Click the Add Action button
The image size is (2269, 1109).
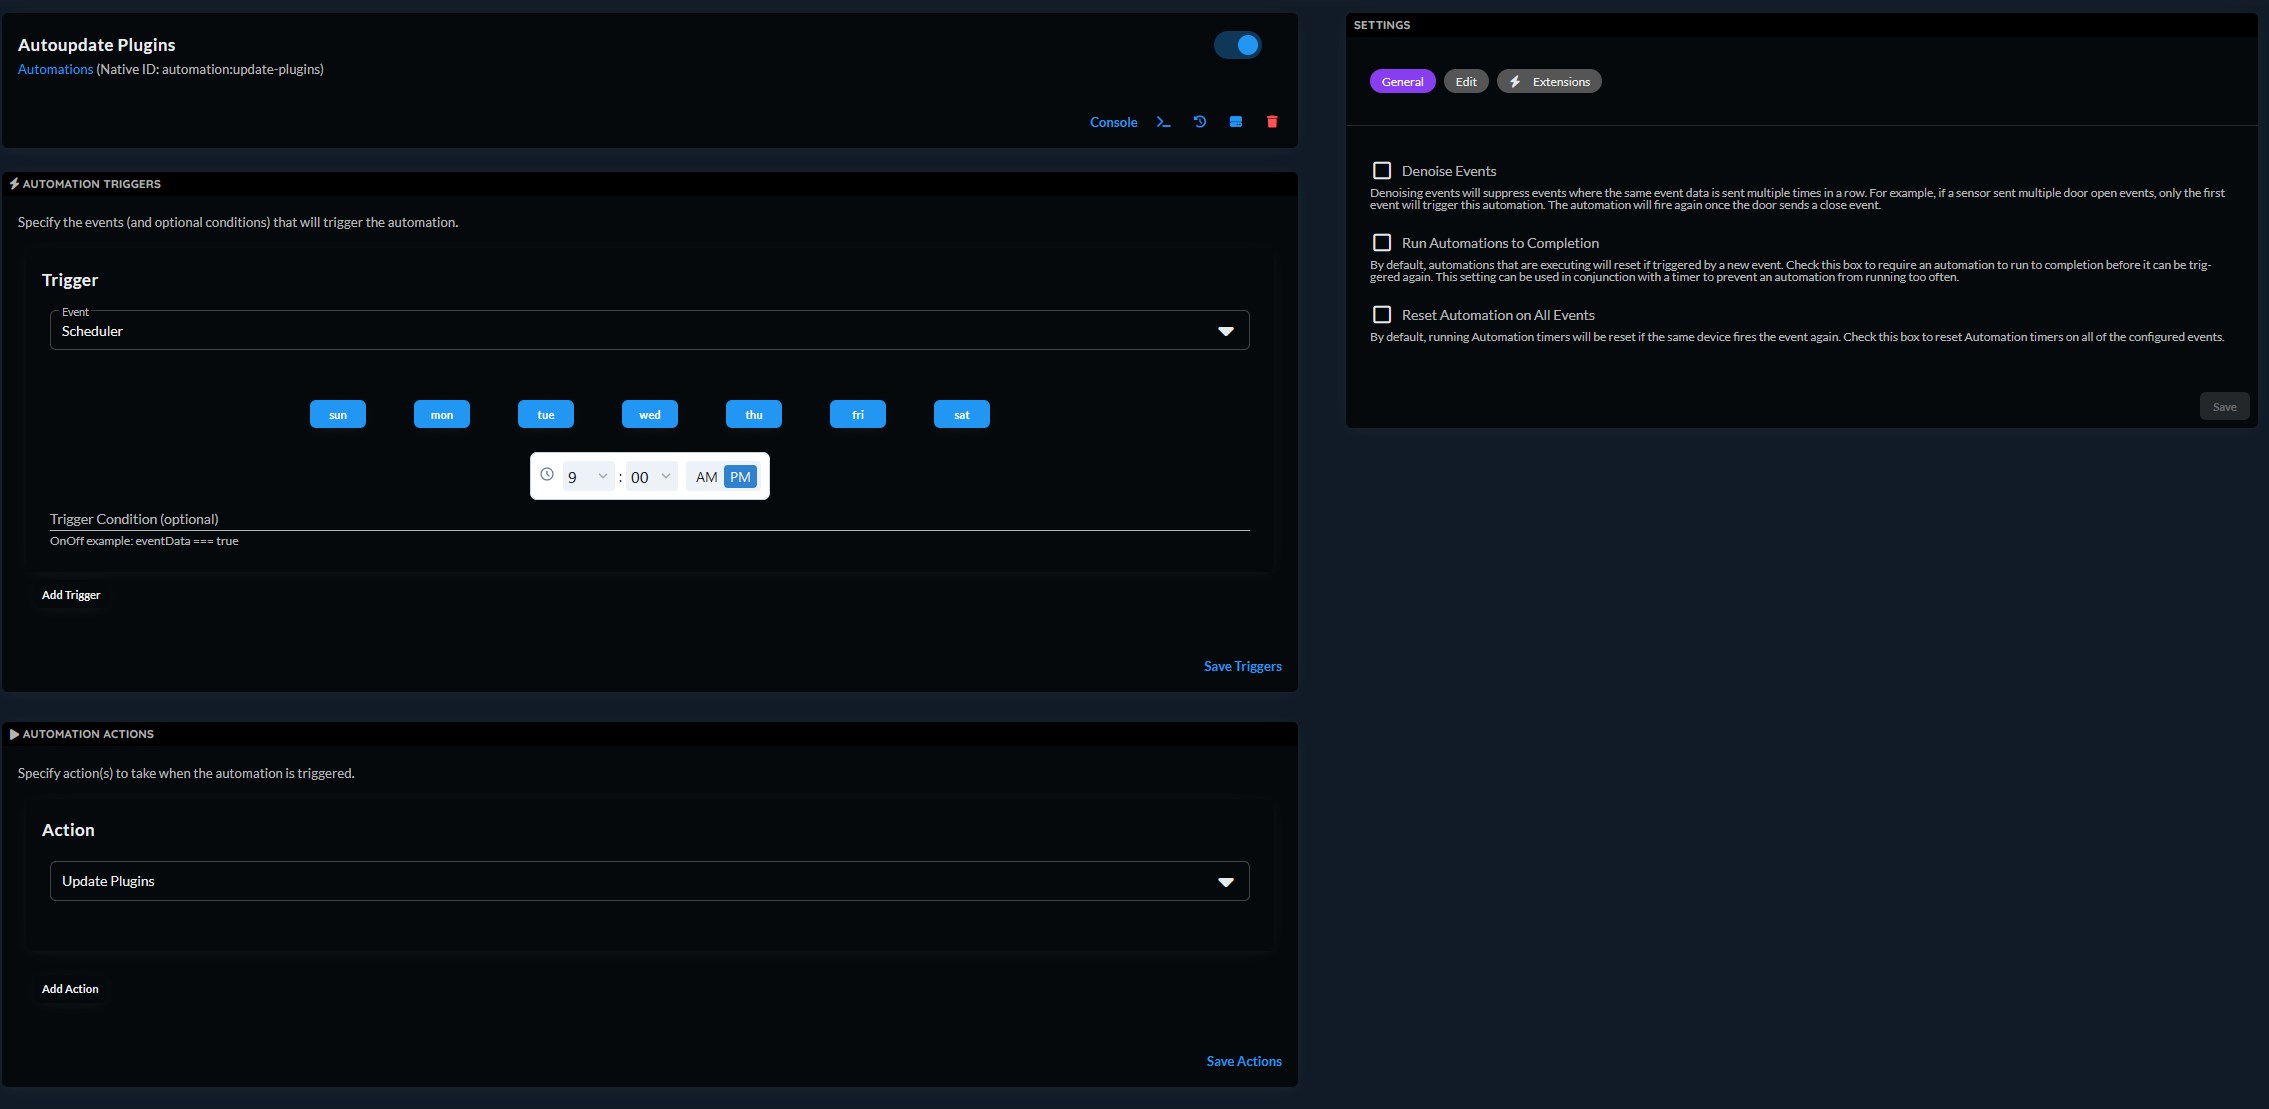click(70, 989)
